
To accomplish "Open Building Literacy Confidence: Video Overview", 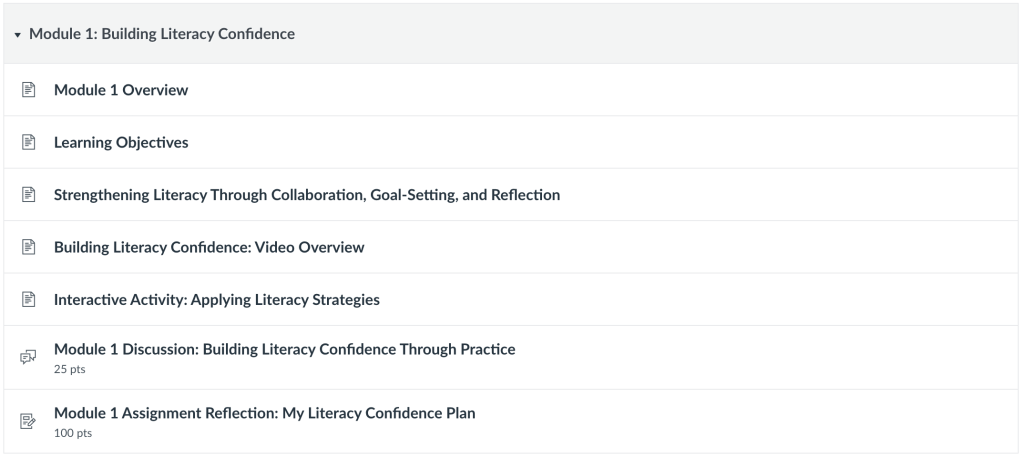I will [209, 246].
